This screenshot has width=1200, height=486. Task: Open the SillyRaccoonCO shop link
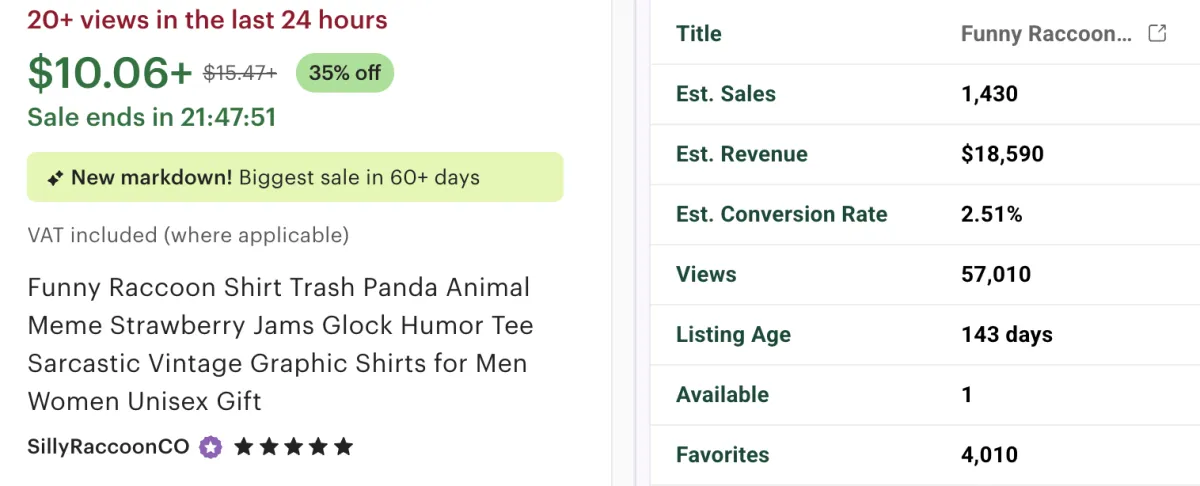pos(108,447)
